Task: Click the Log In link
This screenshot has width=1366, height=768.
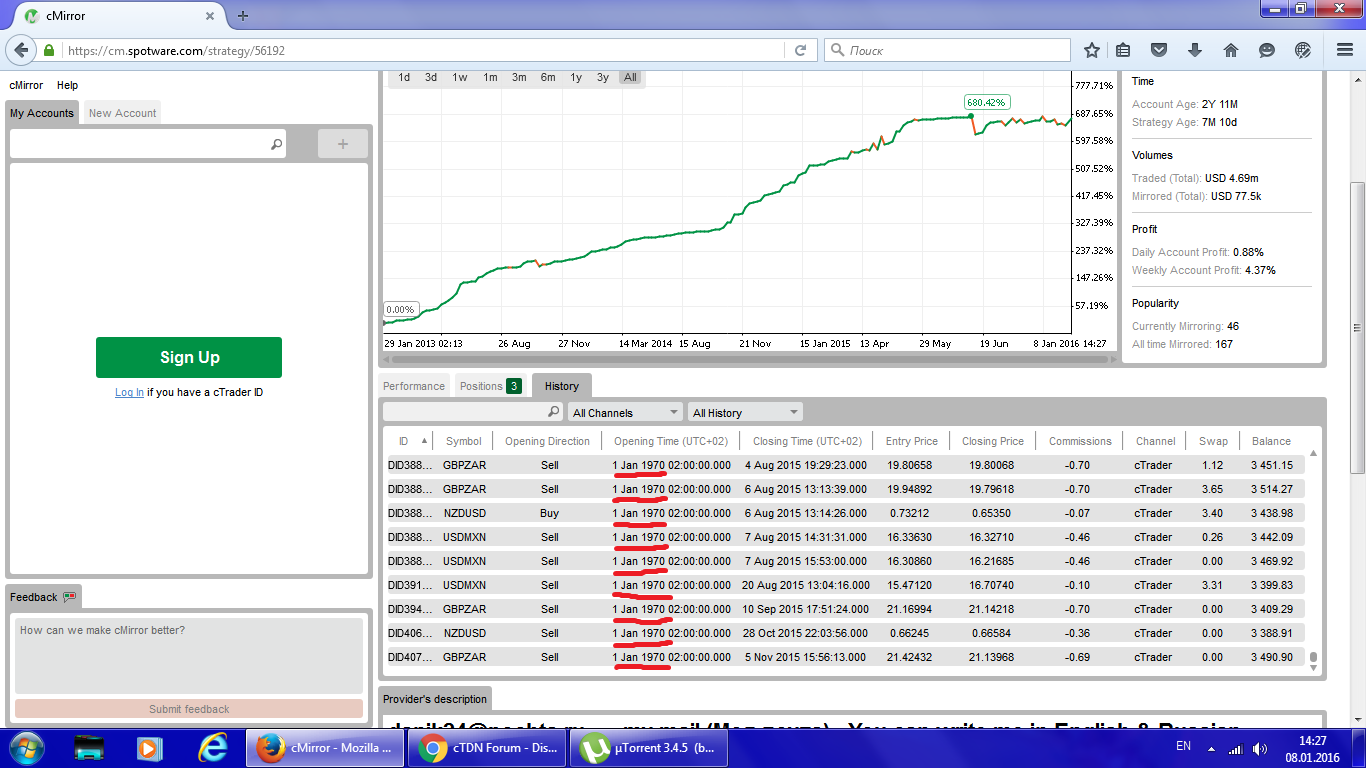Action: coord(129,392)
